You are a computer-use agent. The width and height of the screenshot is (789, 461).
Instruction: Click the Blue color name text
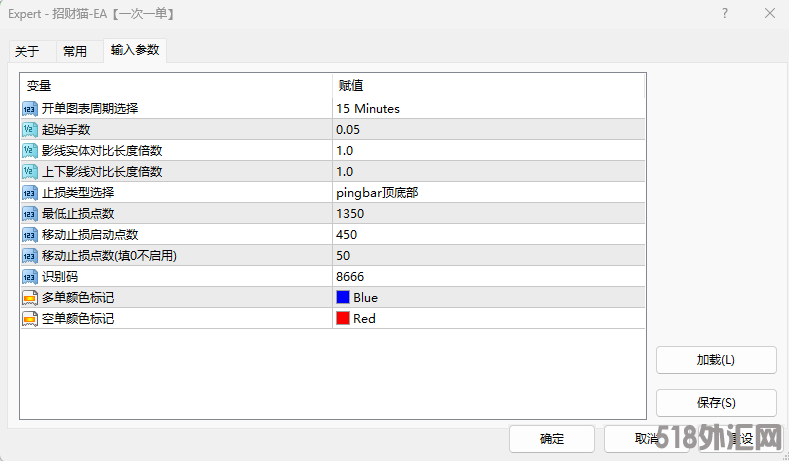pyautogui.click(x=365, y=298)
